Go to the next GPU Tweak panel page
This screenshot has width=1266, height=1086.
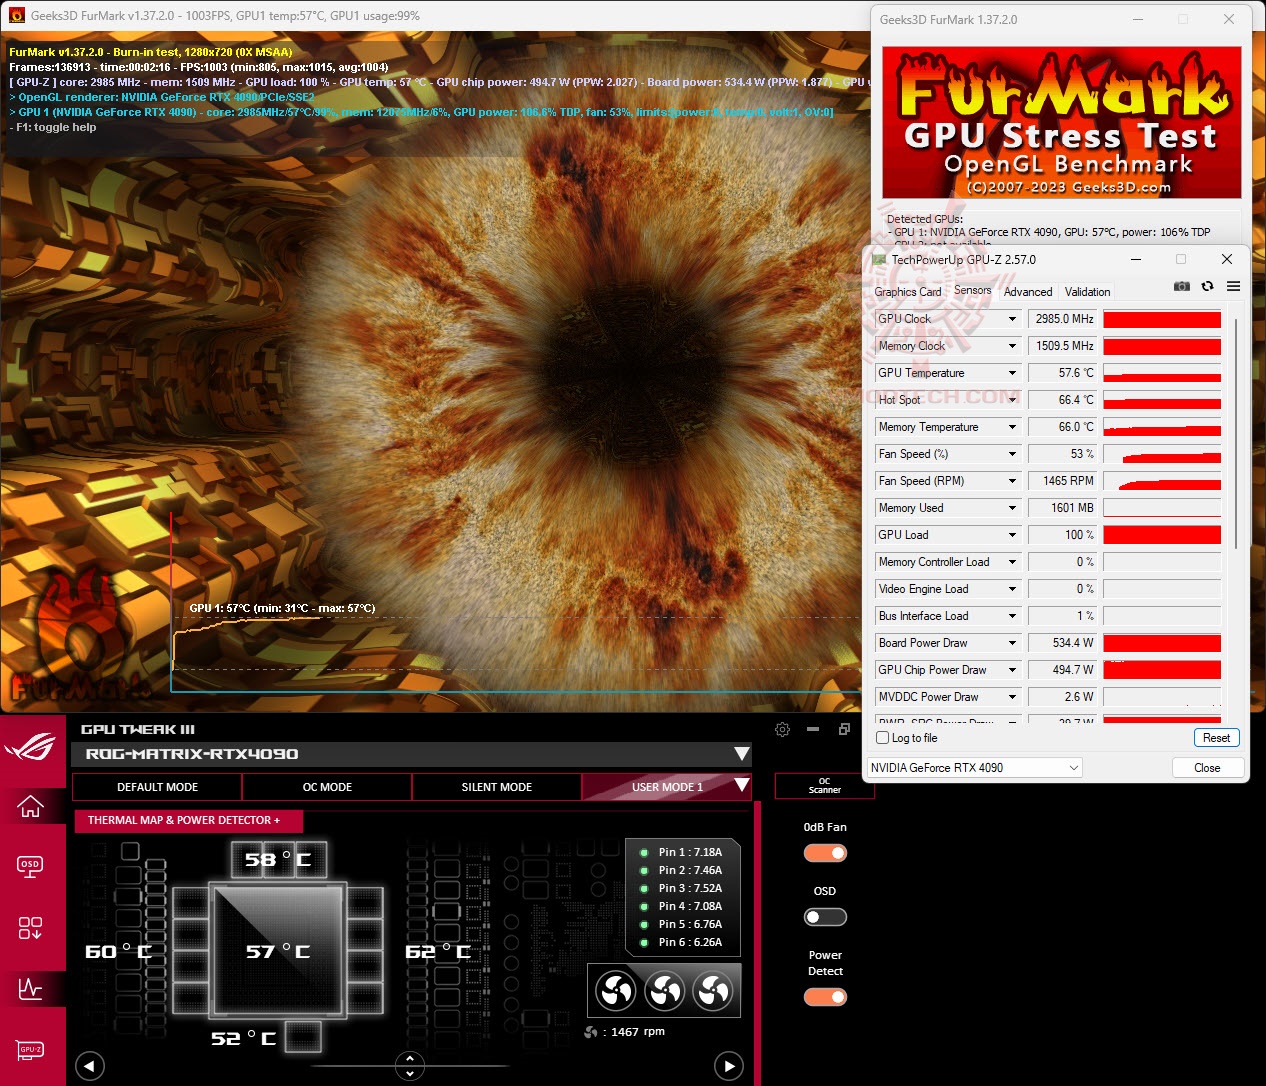tap(729, 1066)
